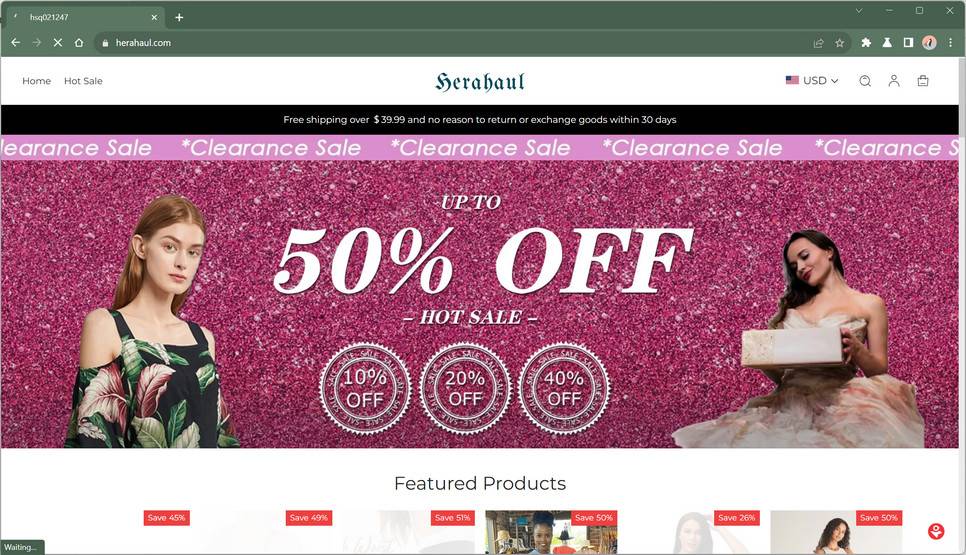Open a new browser tab
Viewport: 966px width, 555px height.
(x=179, y=17)
